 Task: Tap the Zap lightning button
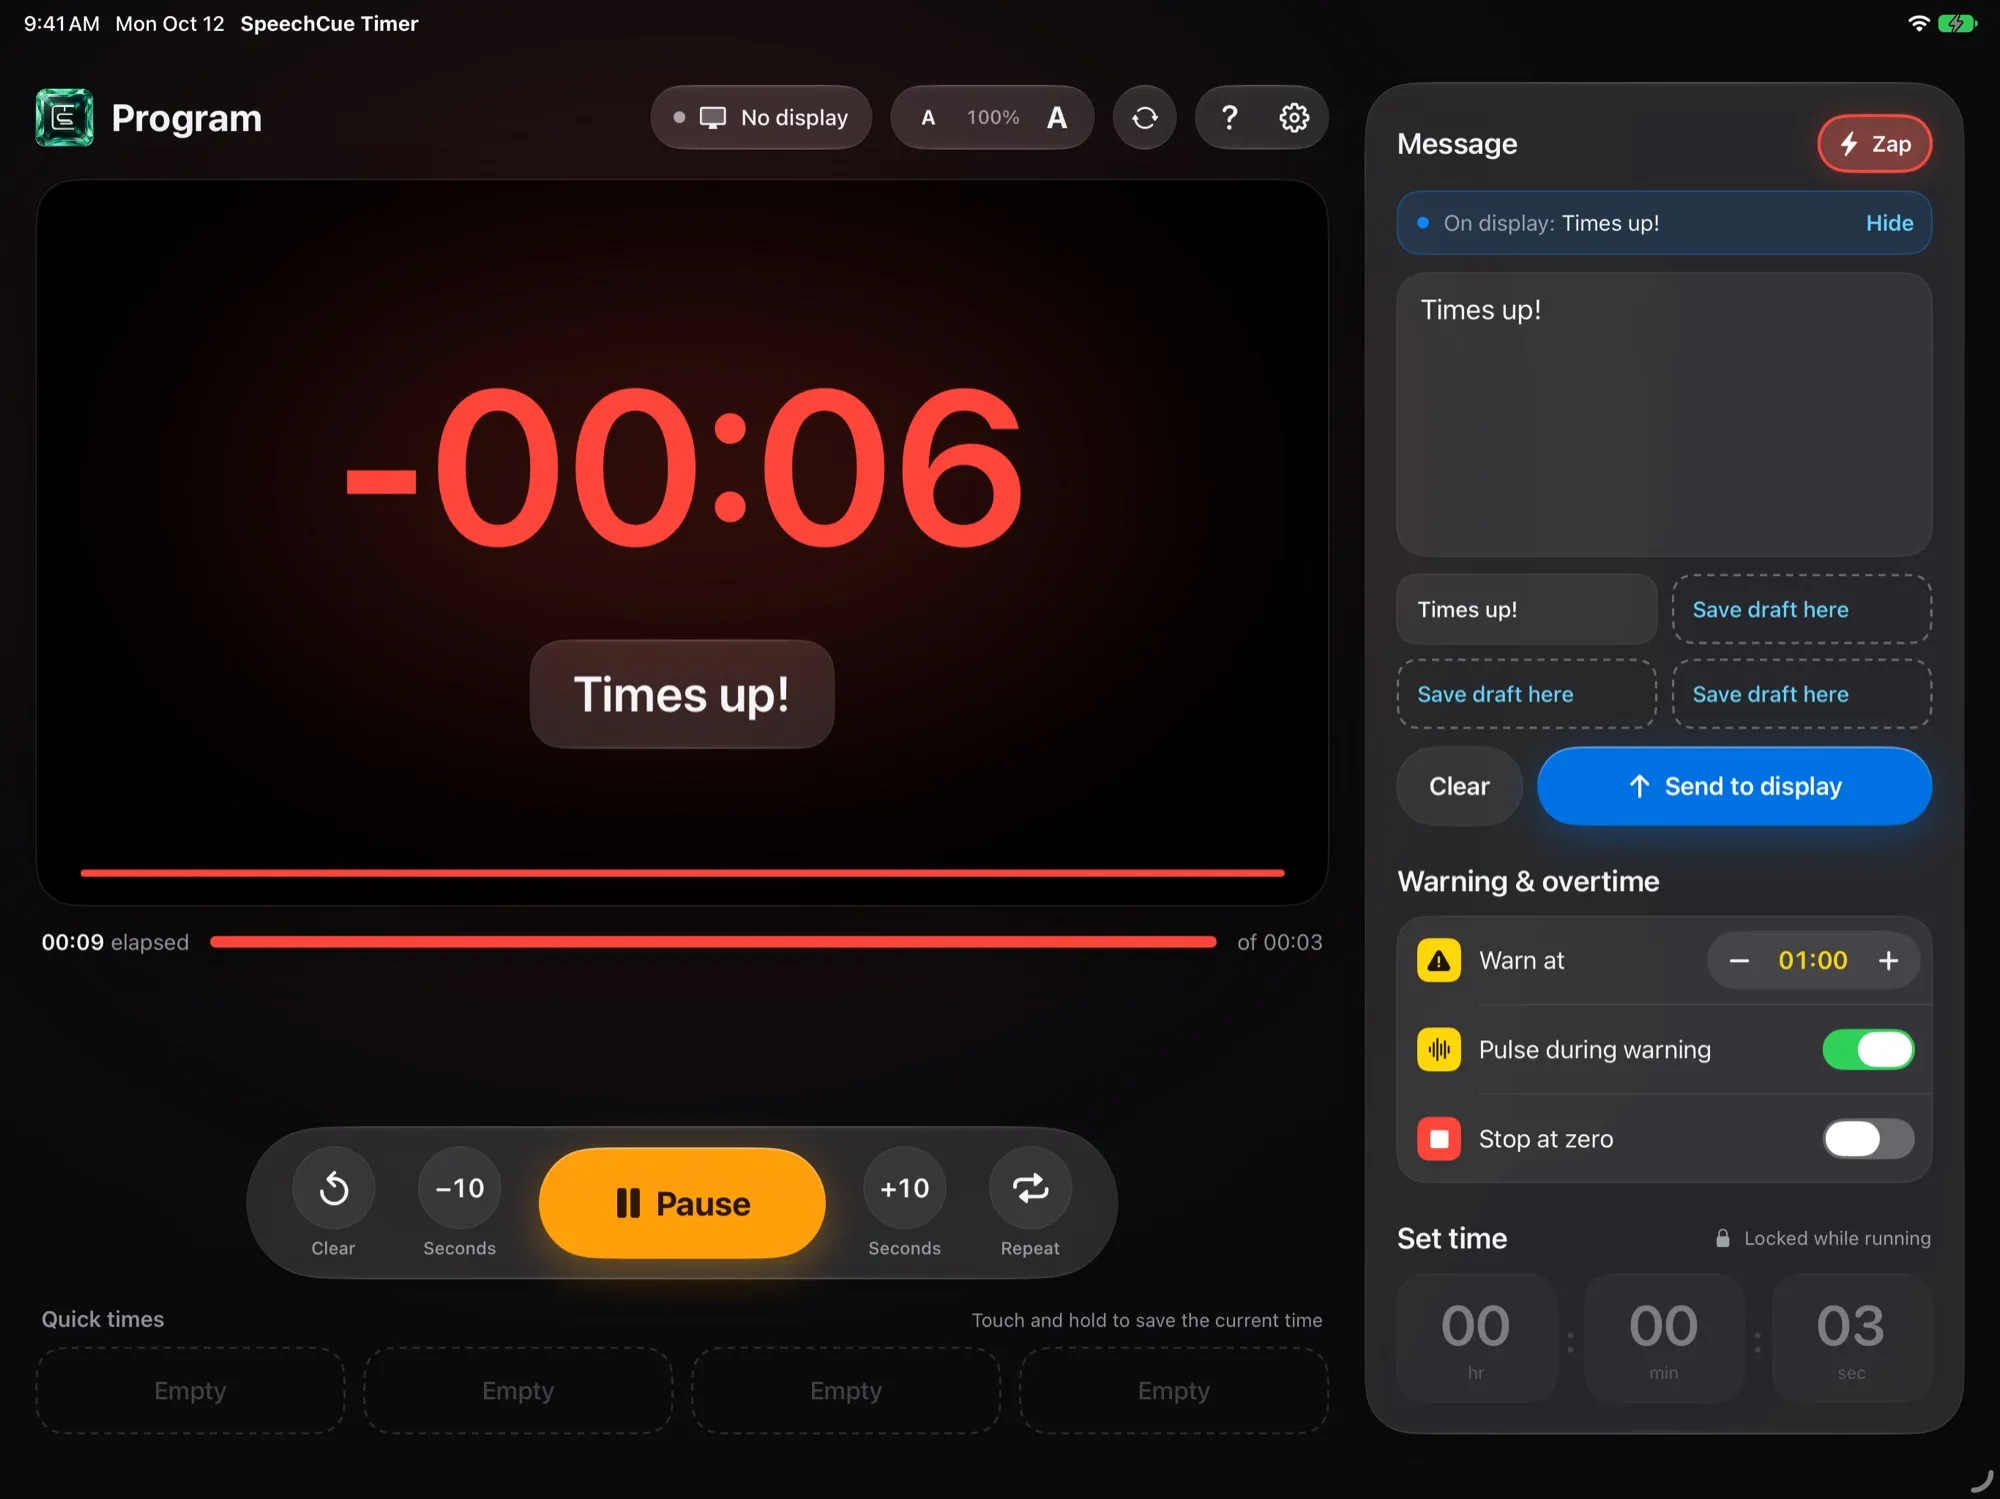tap(1874, 144)
